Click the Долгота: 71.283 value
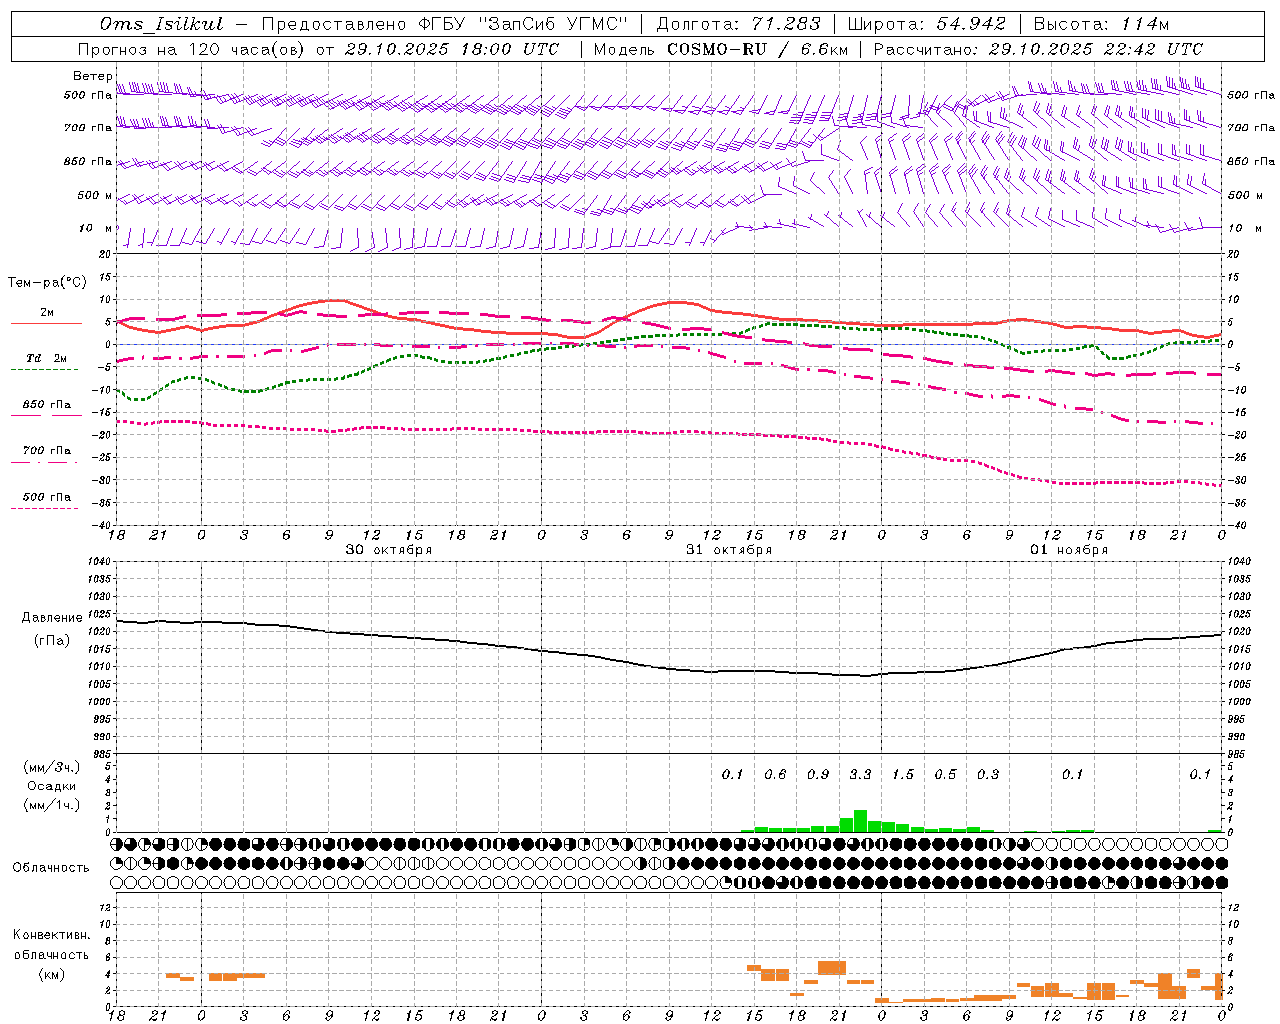Screen dimensions: 1280x1024 [738, 24]
